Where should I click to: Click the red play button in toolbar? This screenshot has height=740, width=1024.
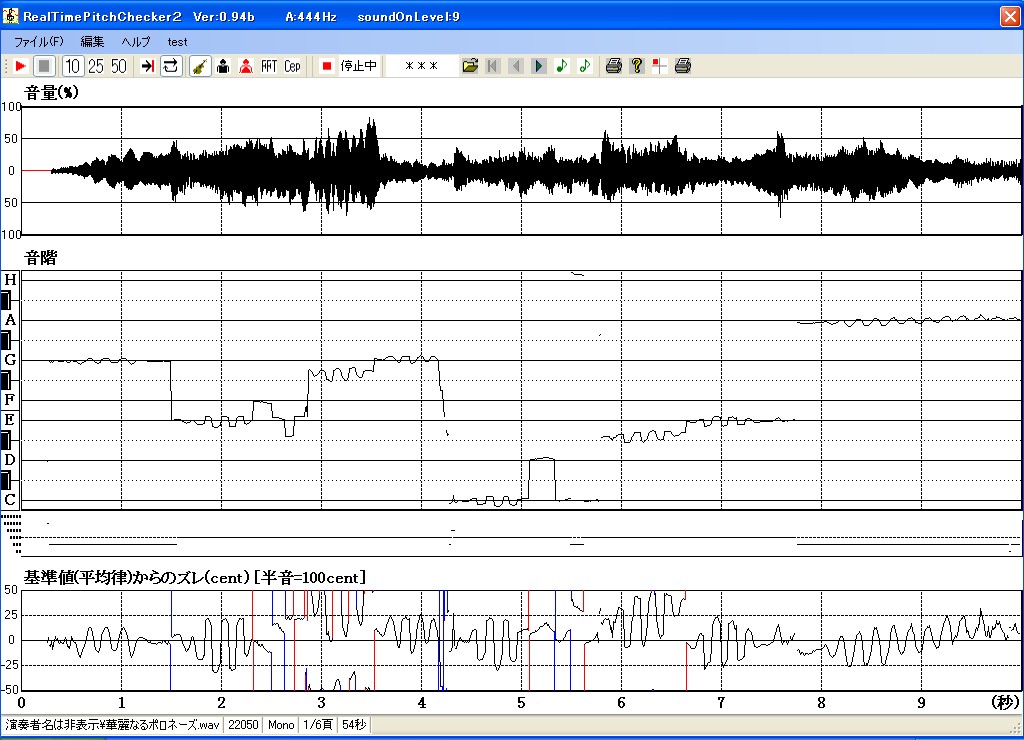tap(20, 66)
